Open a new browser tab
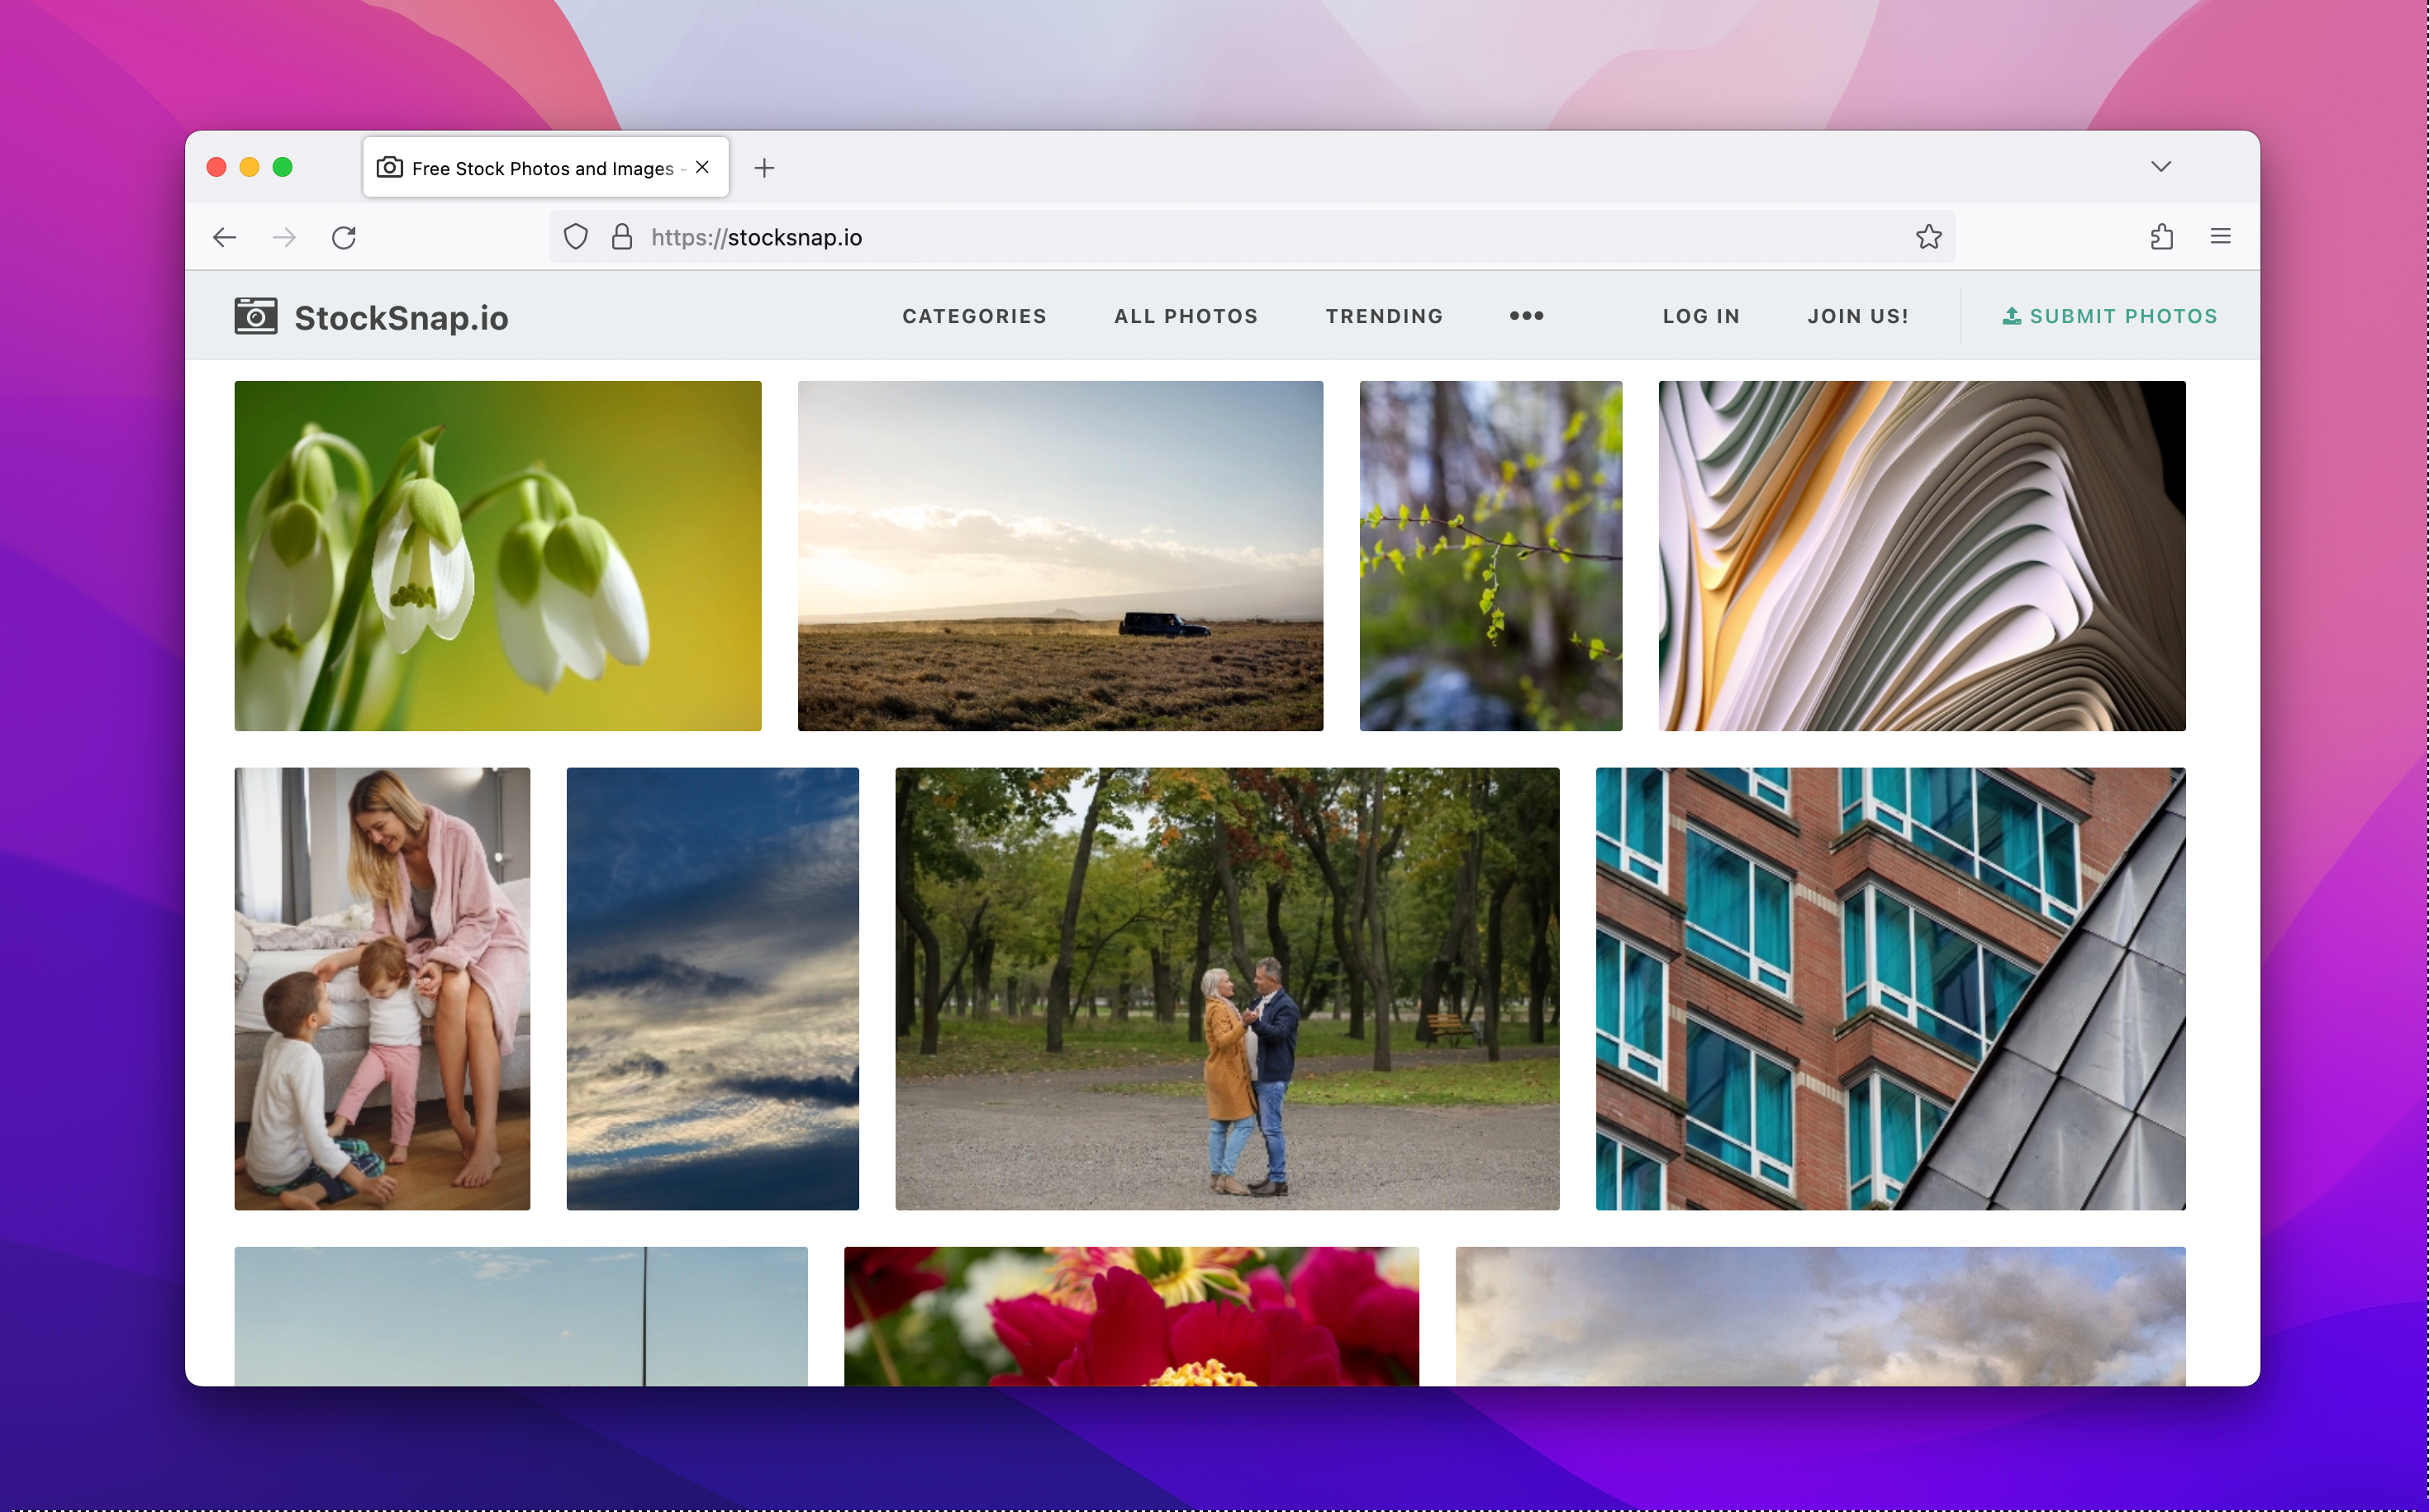Viewport: 2429px width, 1512px height. 764,167
